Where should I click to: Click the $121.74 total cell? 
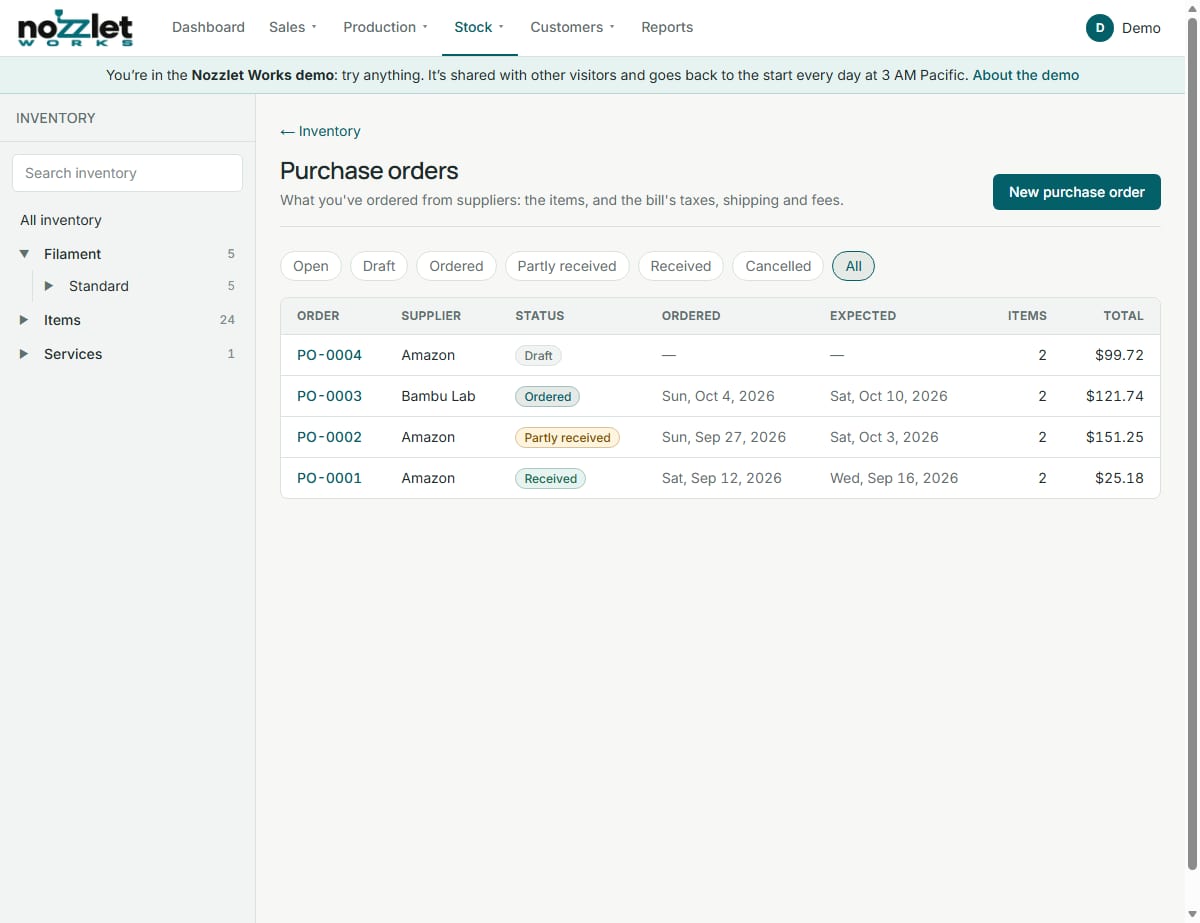coord(1115,396)
